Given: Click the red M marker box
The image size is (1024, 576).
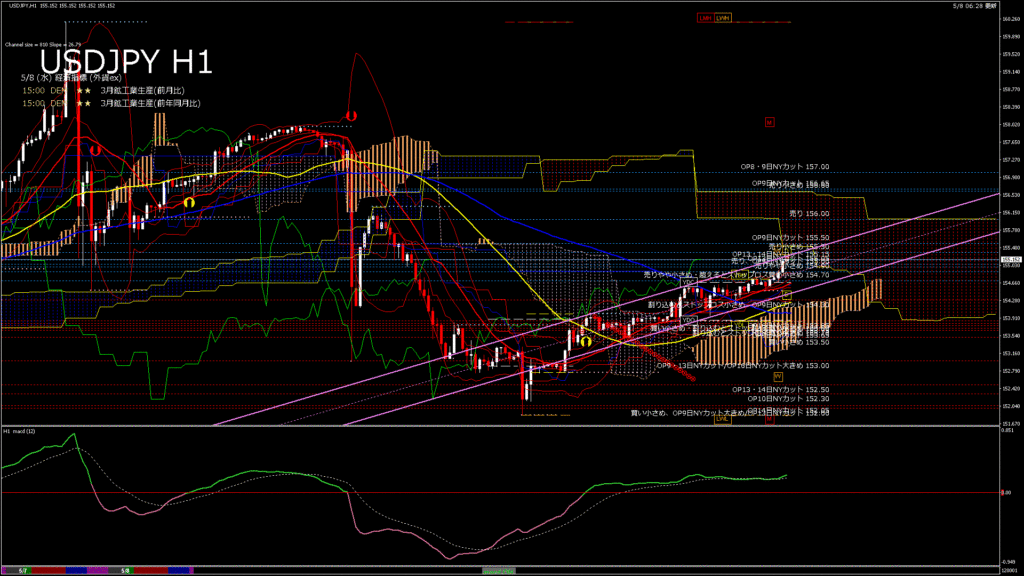Looking at the screenshot, I should 770,123.
